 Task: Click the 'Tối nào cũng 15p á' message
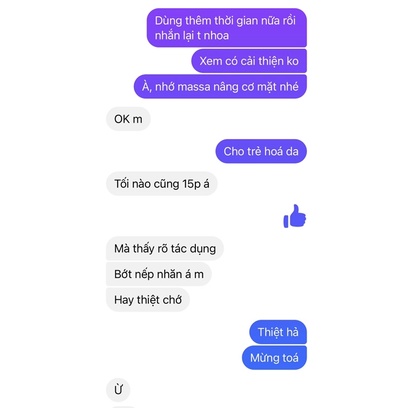[x=162, y=184]
